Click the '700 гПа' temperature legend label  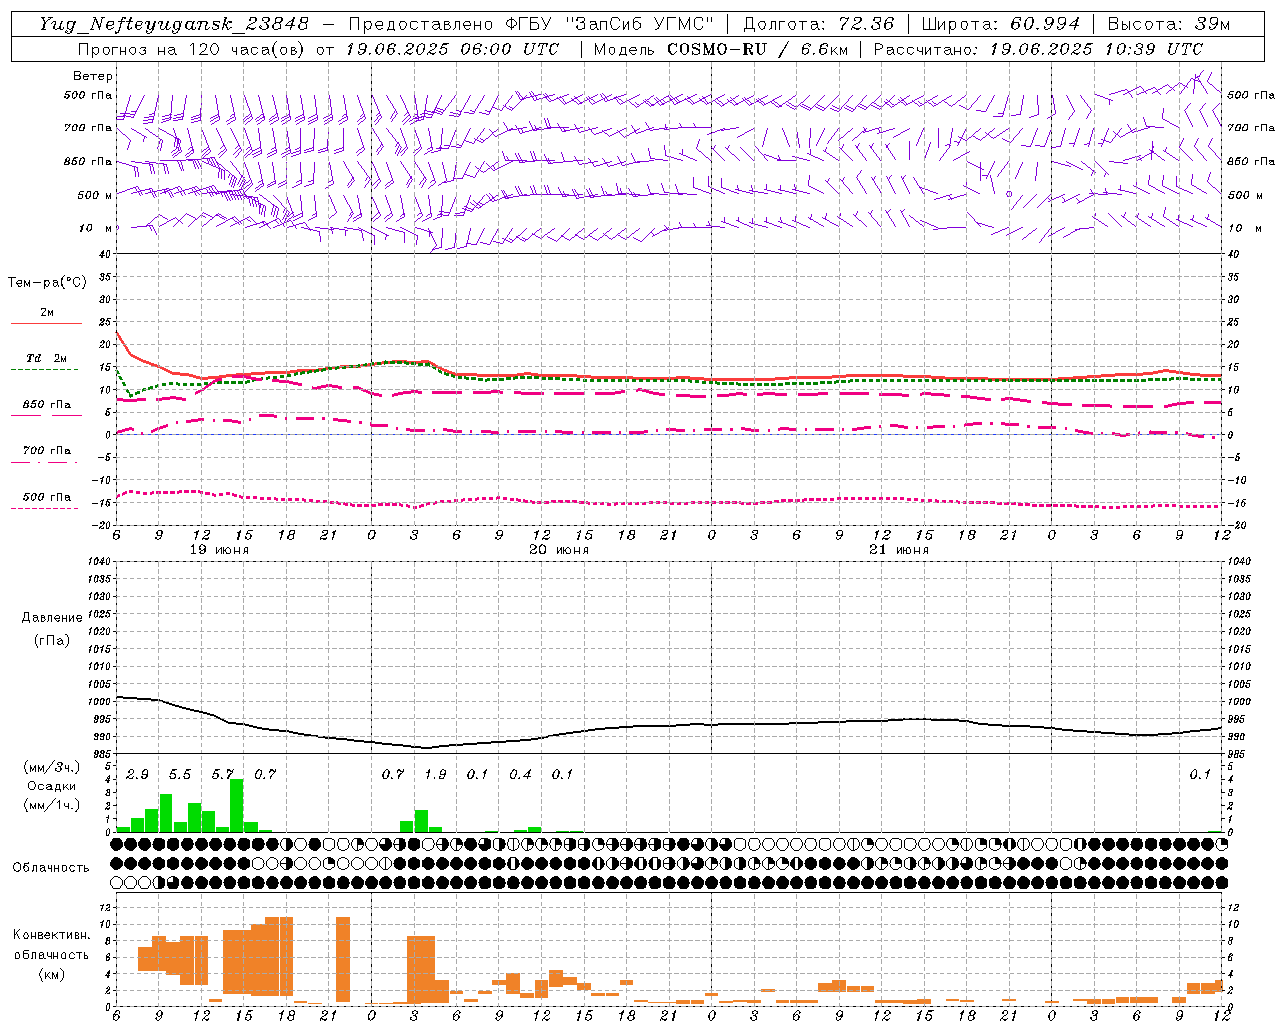(x=47, y=450)
